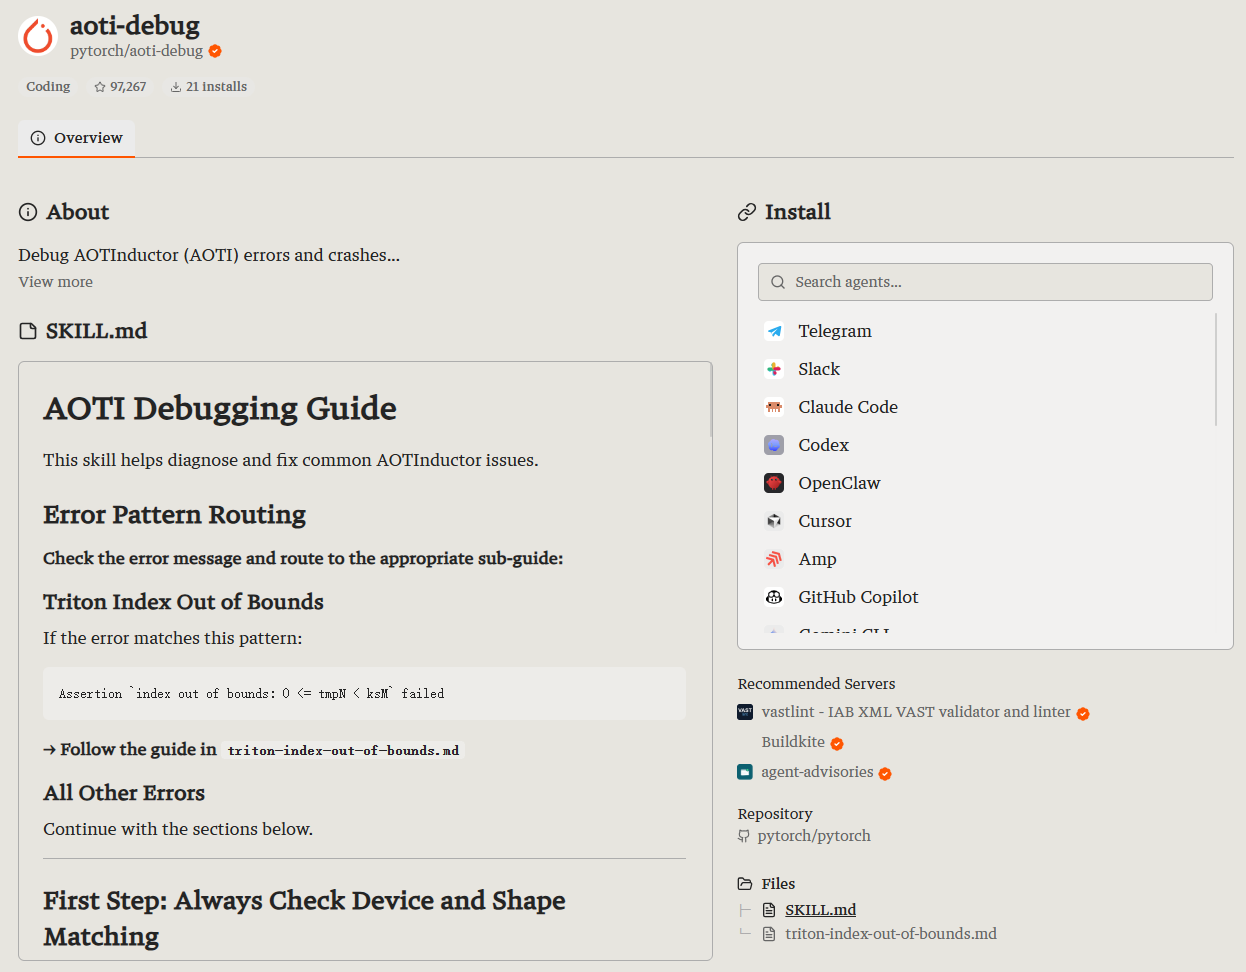Click the magnifier icon in agent search
The width and height of the screenshot is (1246, 972).
tap(778, 282)
